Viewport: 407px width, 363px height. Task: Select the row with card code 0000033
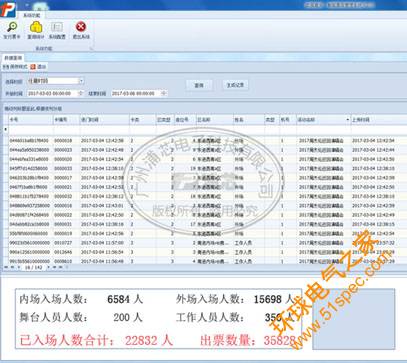[206, 169]
